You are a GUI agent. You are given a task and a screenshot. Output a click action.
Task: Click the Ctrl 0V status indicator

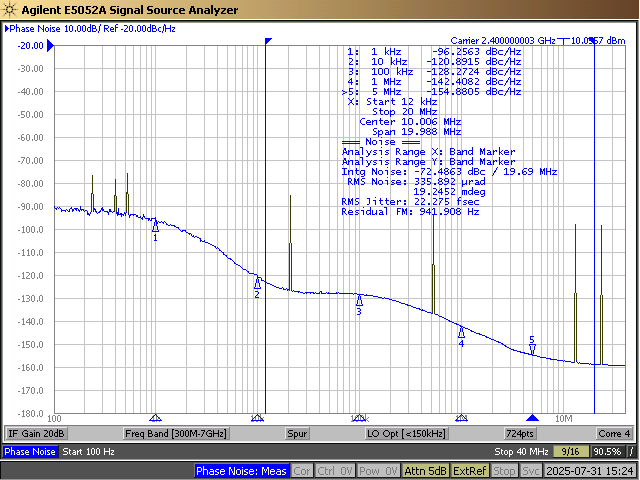(334, 471)
